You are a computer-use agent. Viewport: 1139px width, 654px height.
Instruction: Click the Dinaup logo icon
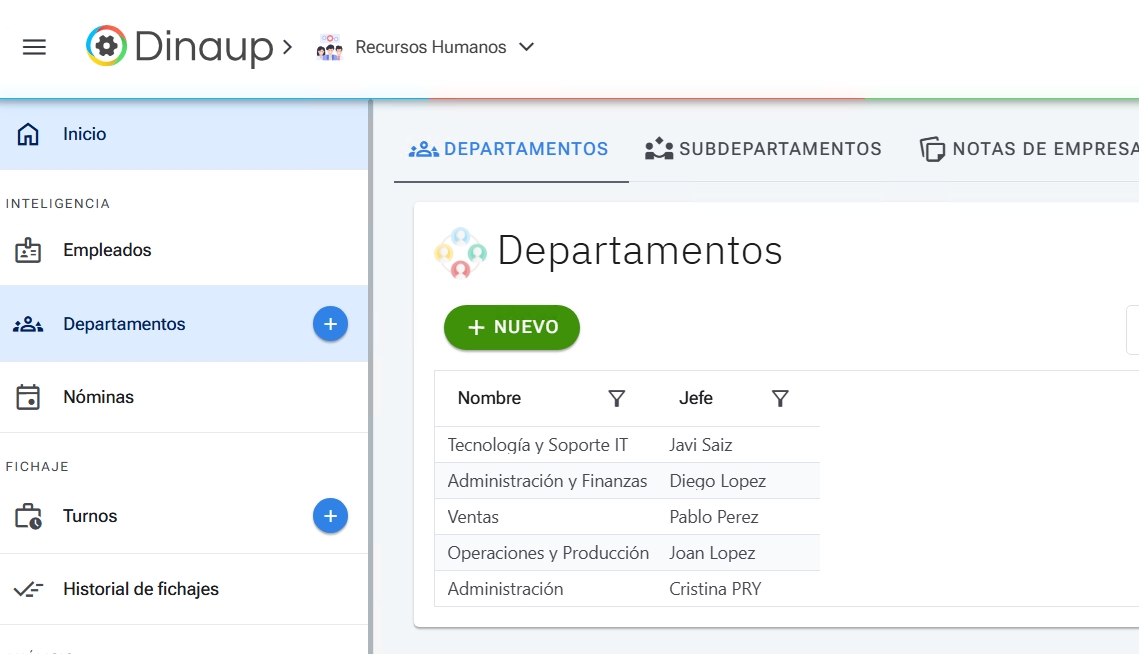106,47
